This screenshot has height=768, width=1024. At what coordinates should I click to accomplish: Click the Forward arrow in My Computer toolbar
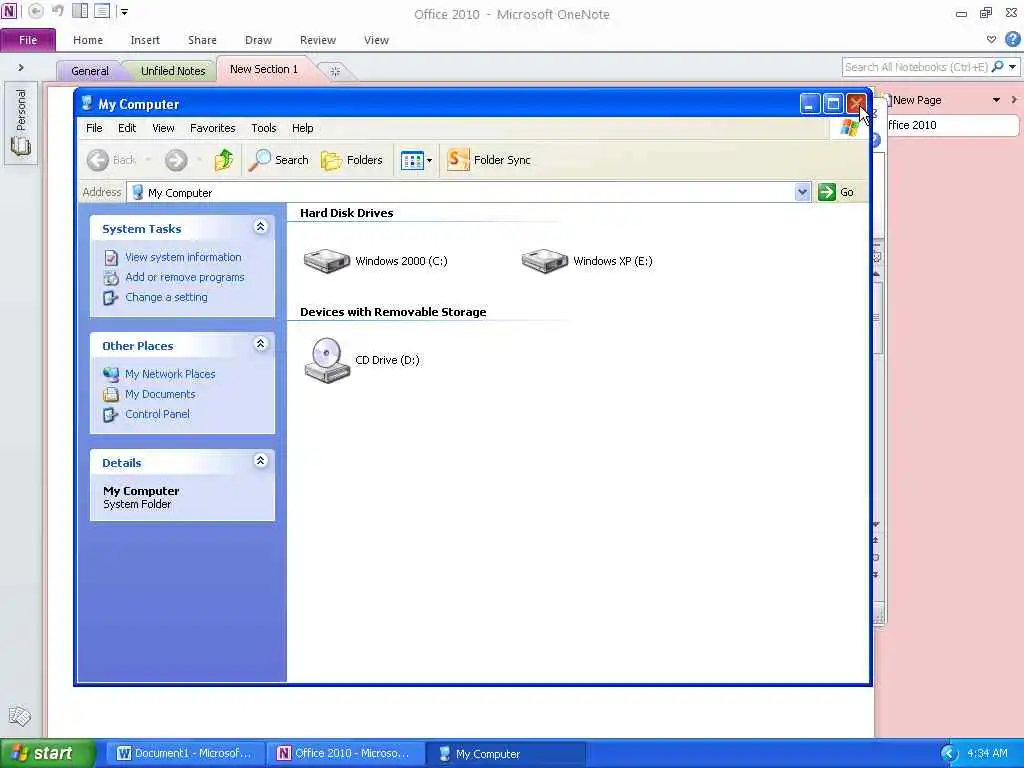tap(176, 160)
